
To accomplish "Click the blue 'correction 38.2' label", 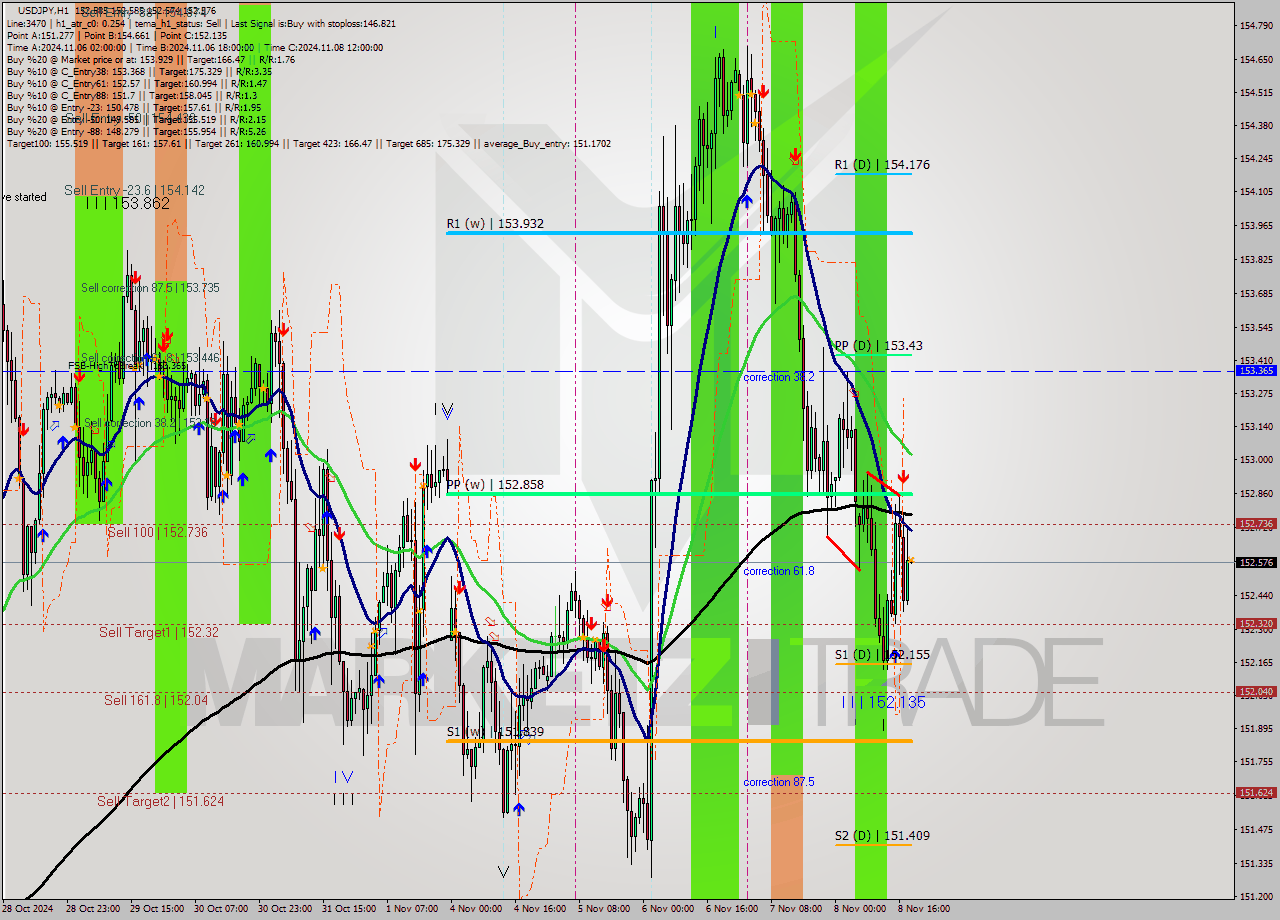I will (779, 377).
